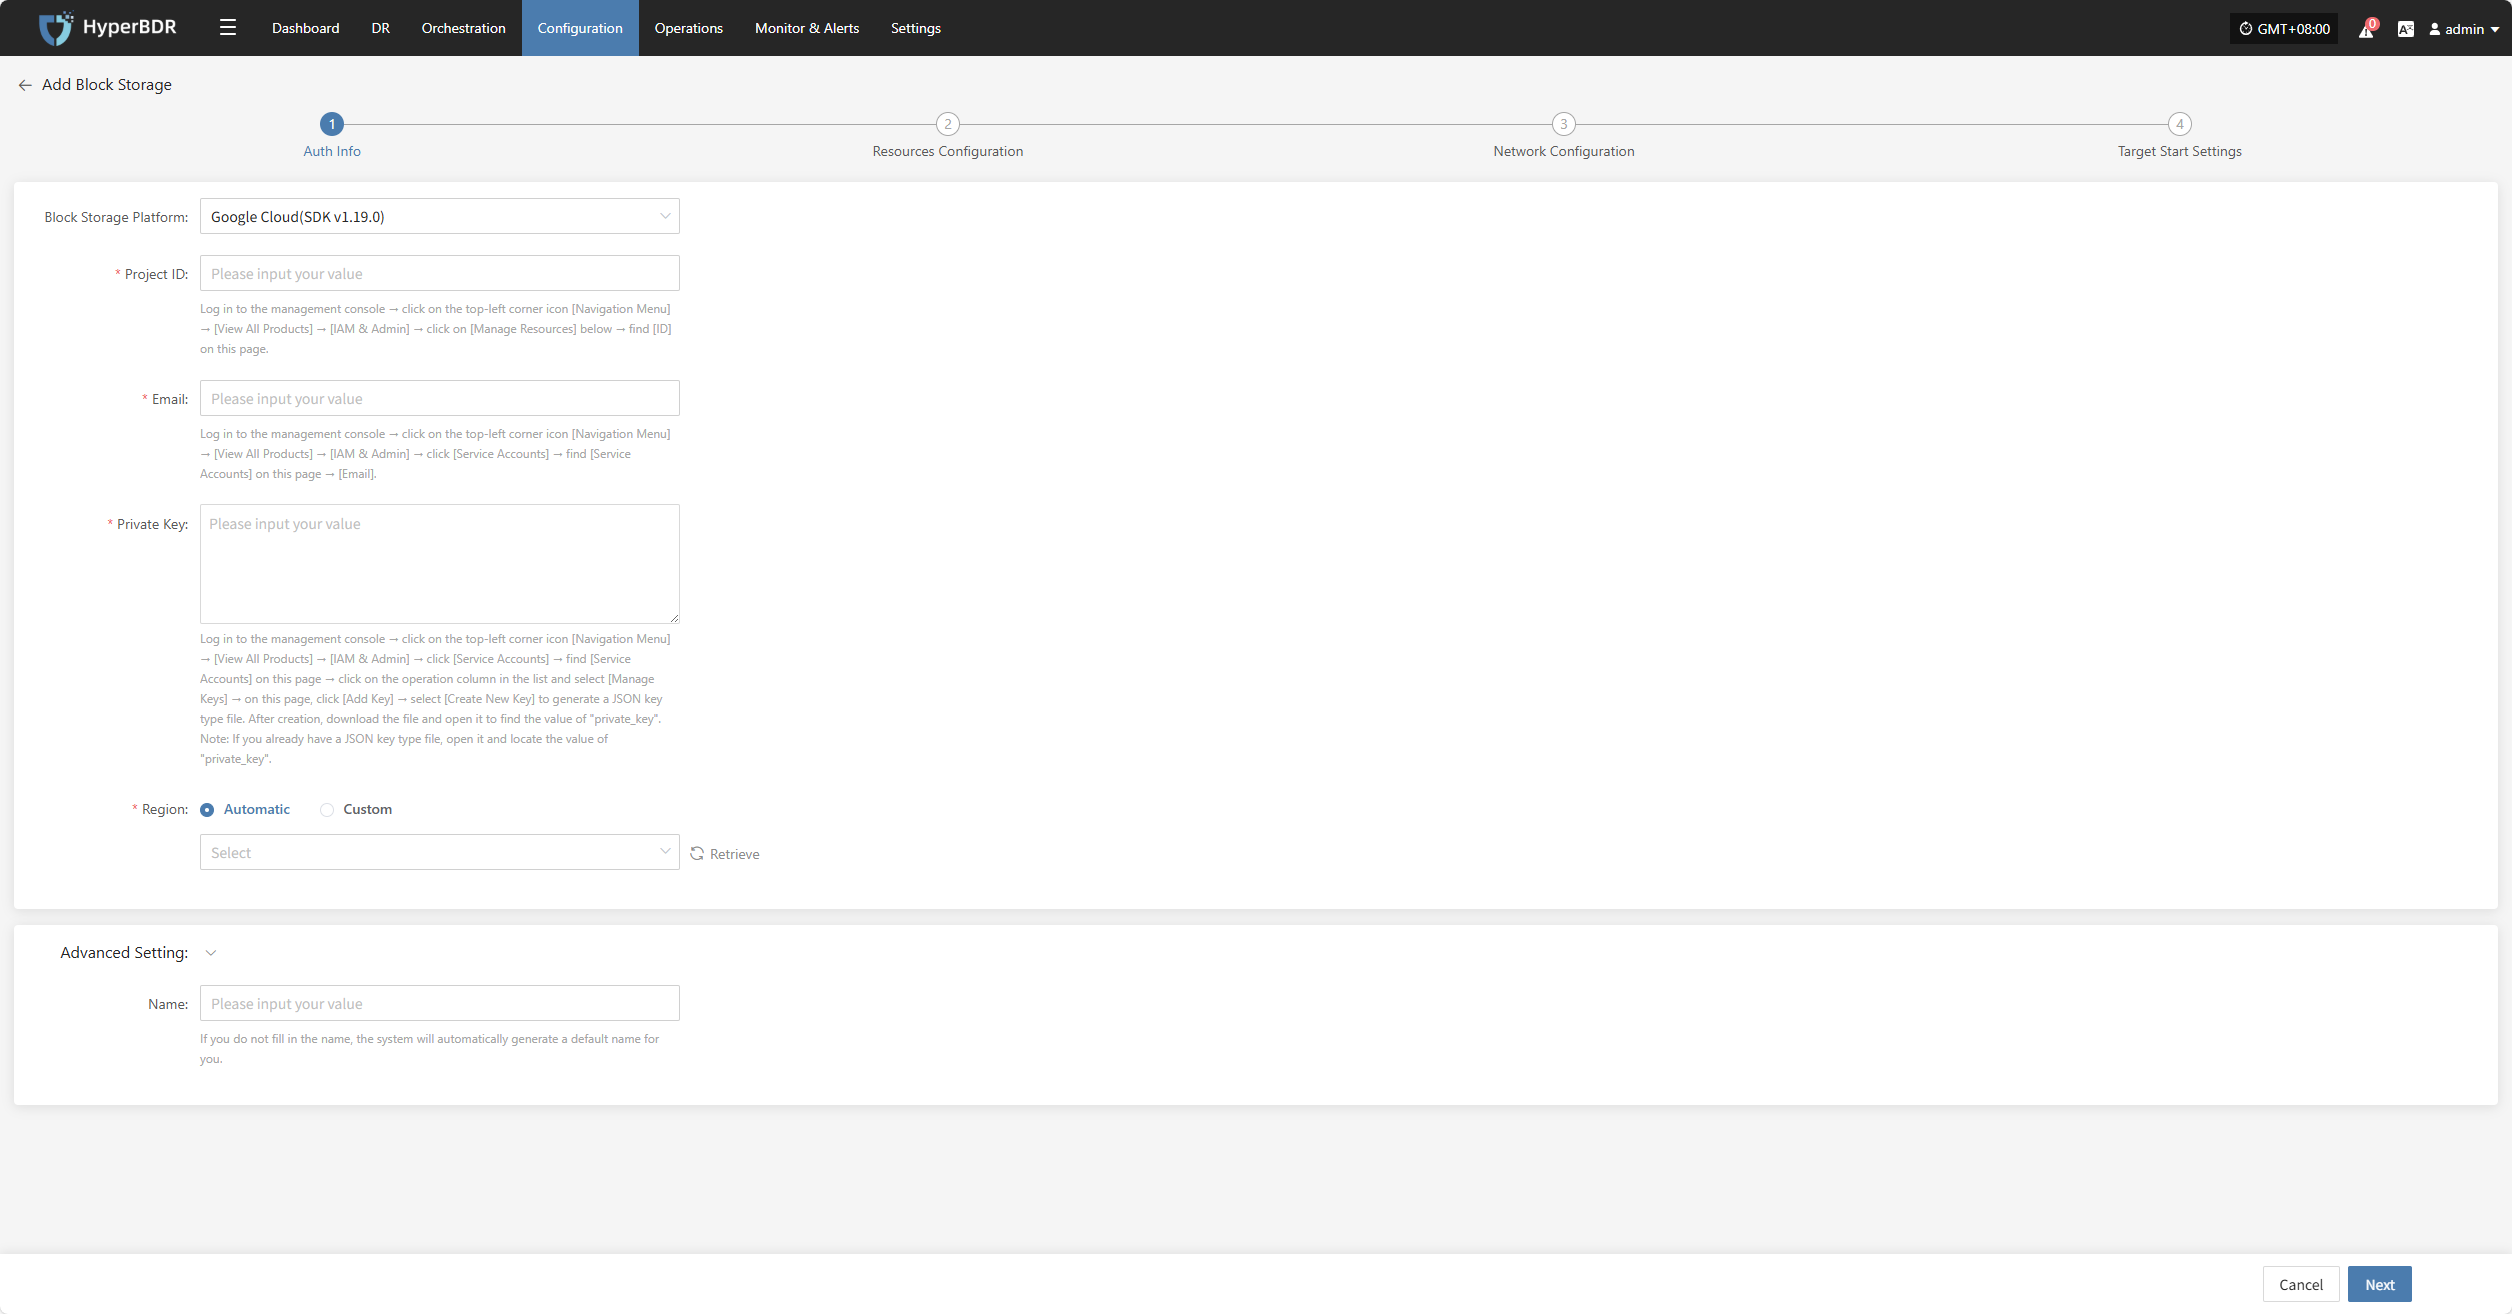Select the Automatic region radio button

[207, 810]
